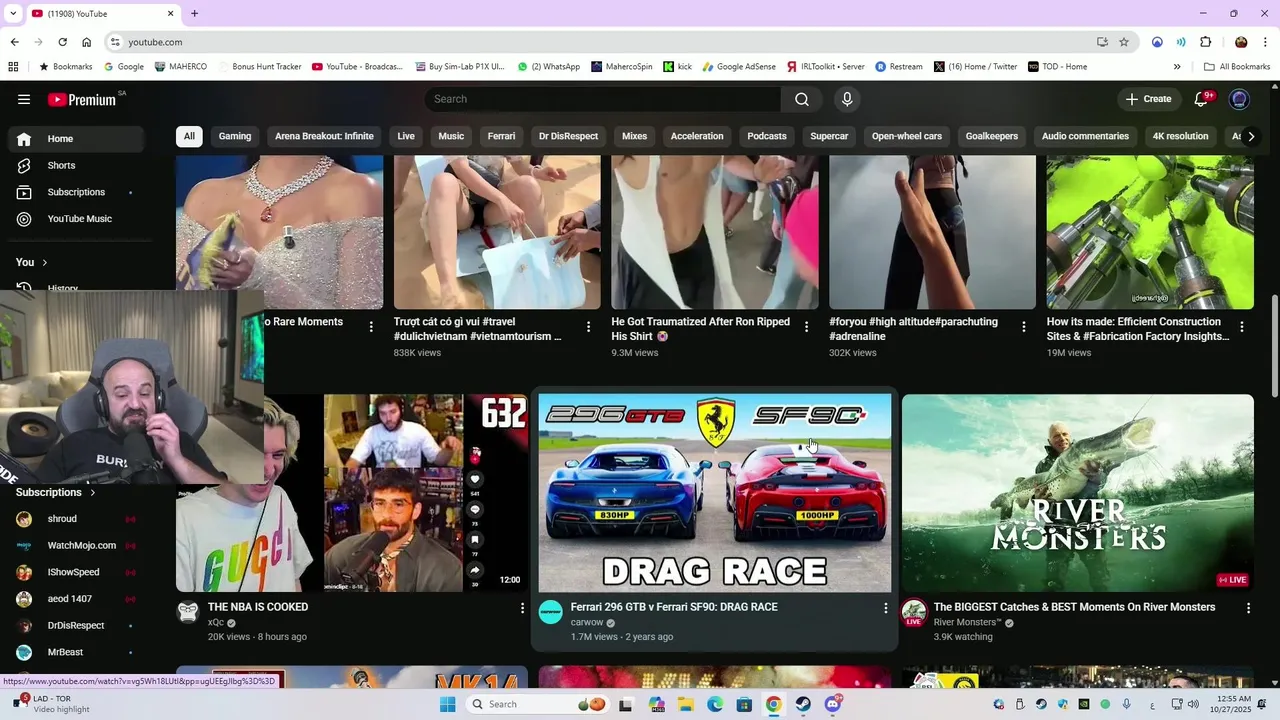Open the YouTube notifications bell

pyautogui.click(x=1203, y=99)
